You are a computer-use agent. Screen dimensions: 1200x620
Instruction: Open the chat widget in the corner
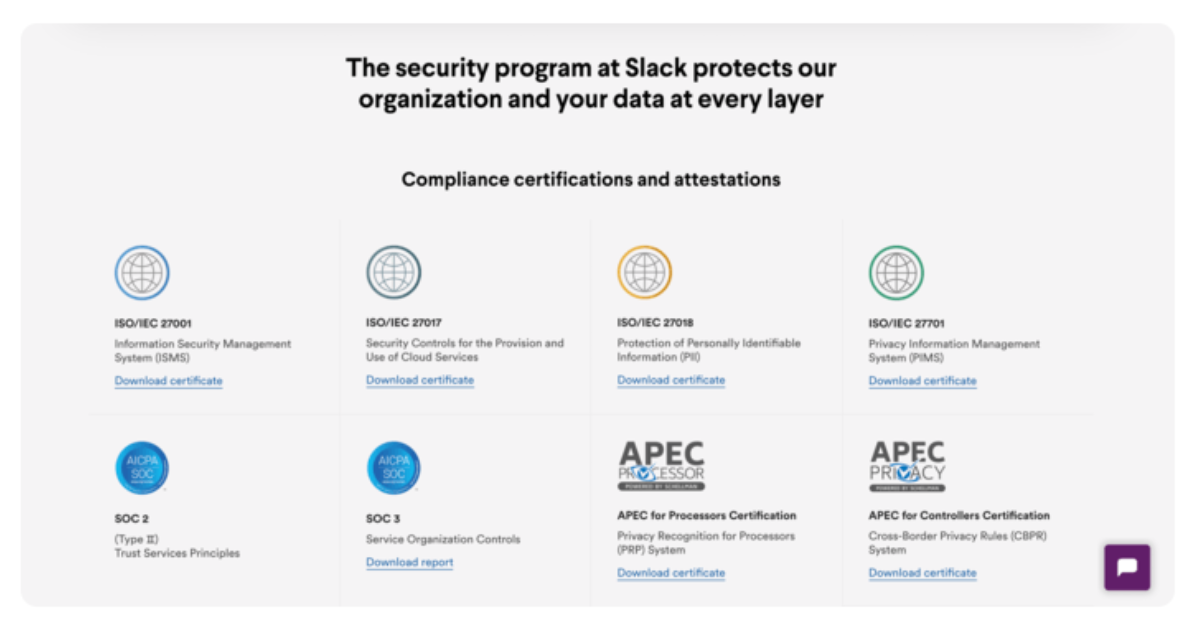pyautogui.click(x=1127, y=567)
